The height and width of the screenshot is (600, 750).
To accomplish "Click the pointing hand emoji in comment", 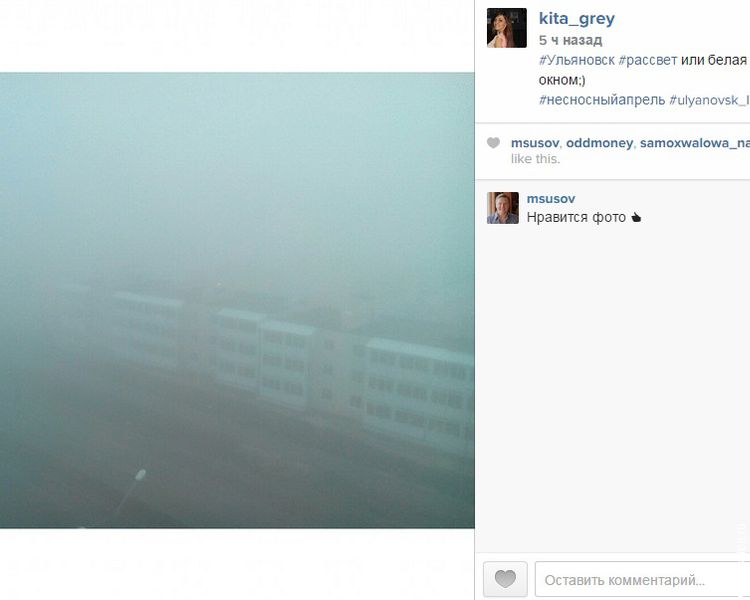I will 636,218.
